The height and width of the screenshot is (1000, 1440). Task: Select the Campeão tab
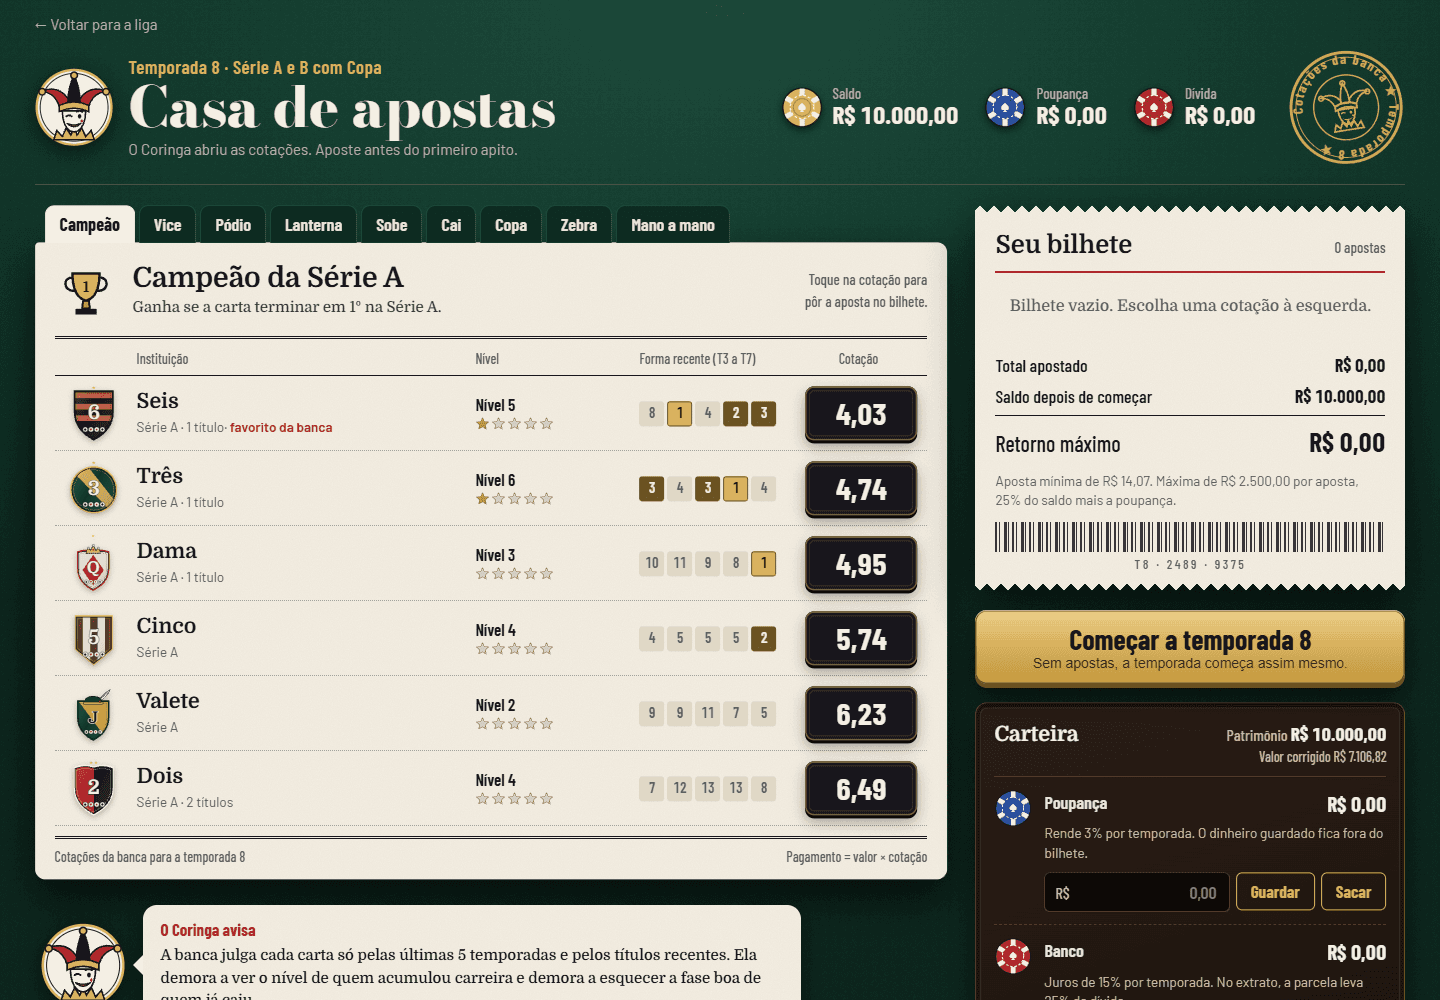89,225
